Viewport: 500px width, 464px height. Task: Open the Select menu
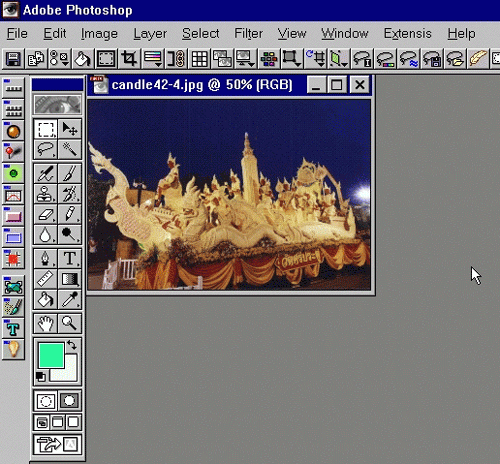point(201,34)
